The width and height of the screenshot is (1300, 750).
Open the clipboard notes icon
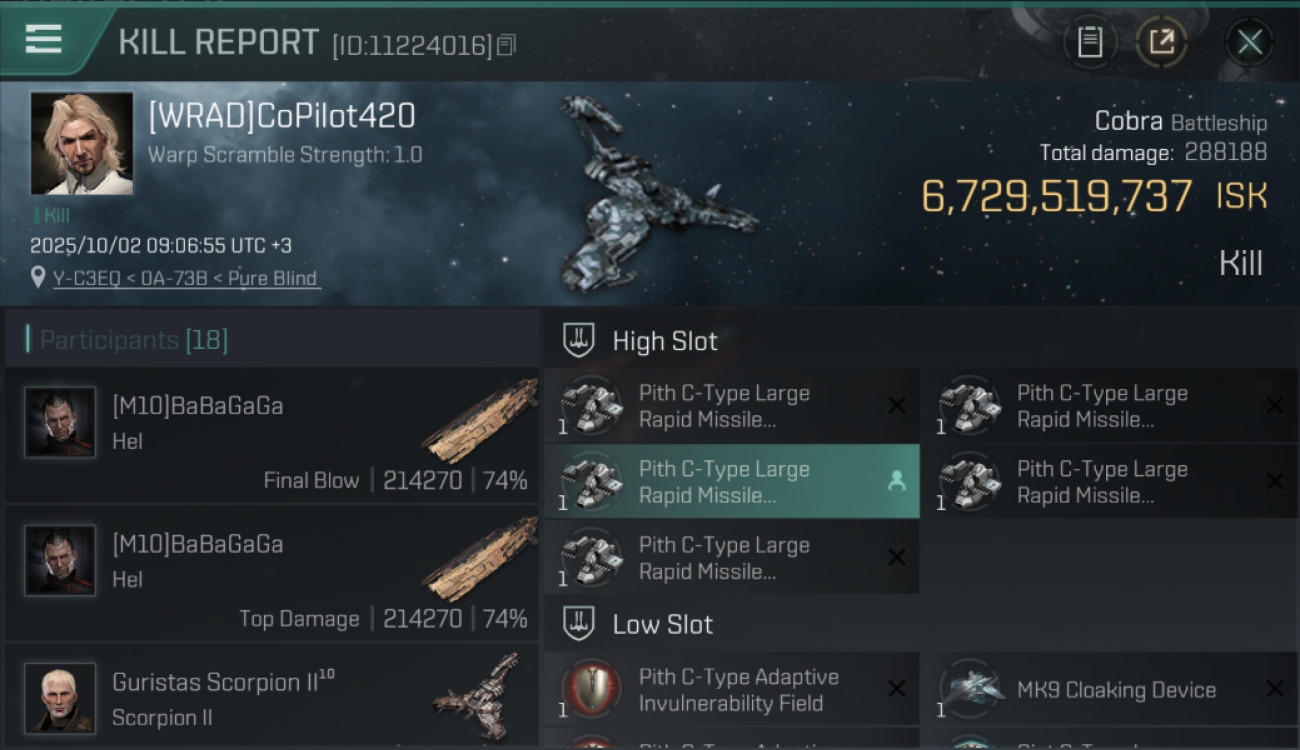[x=1090, y=42]
